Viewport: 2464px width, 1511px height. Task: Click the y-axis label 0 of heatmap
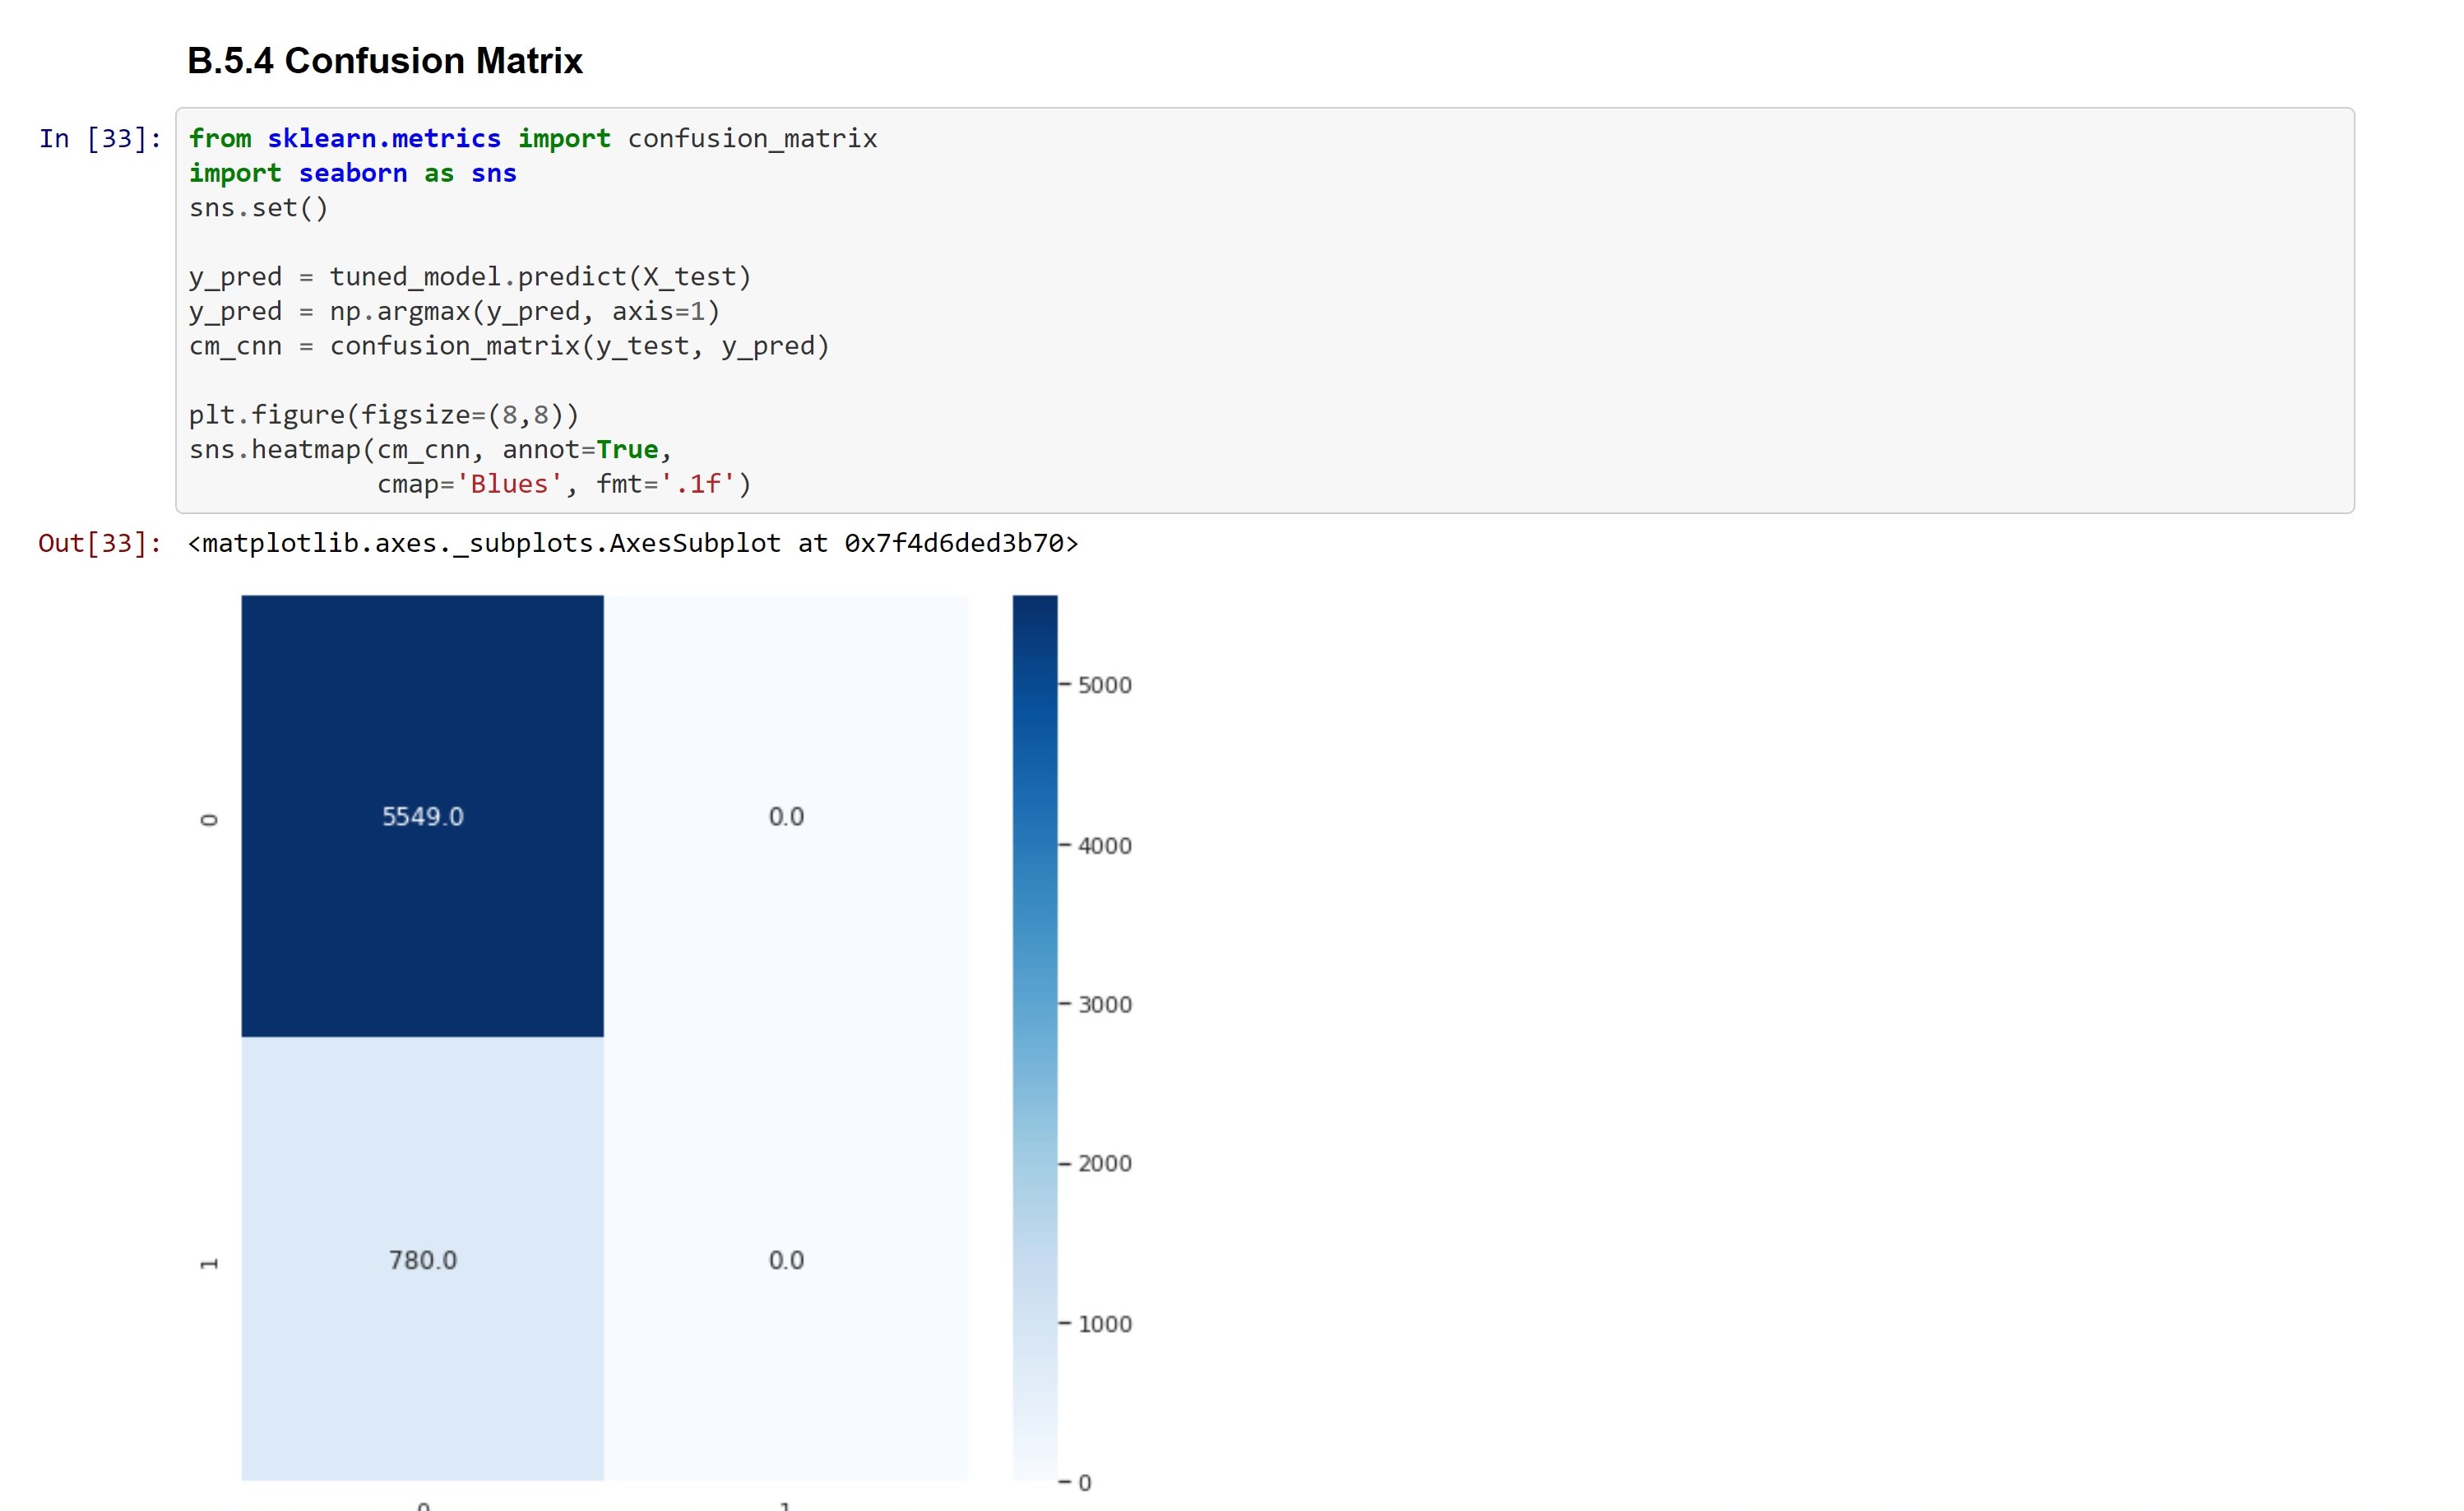pos(209,819)
